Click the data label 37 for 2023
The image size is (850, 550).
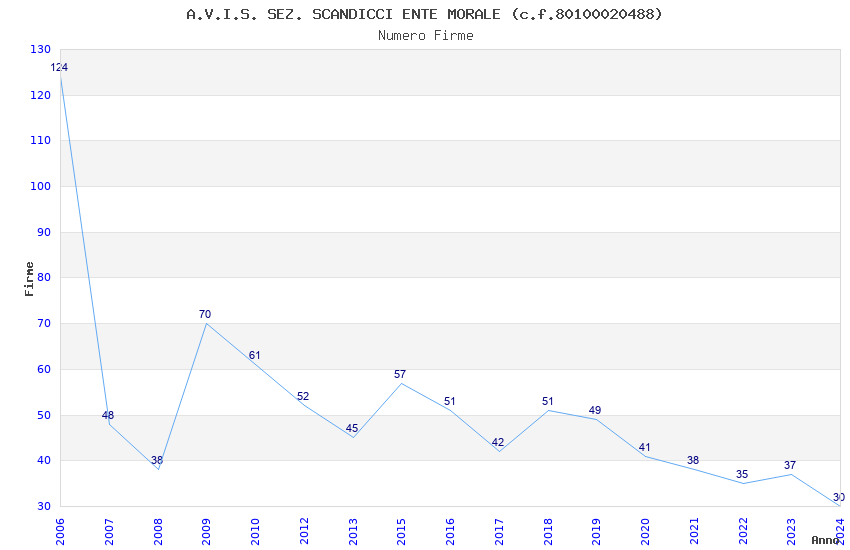pos(790,465)
